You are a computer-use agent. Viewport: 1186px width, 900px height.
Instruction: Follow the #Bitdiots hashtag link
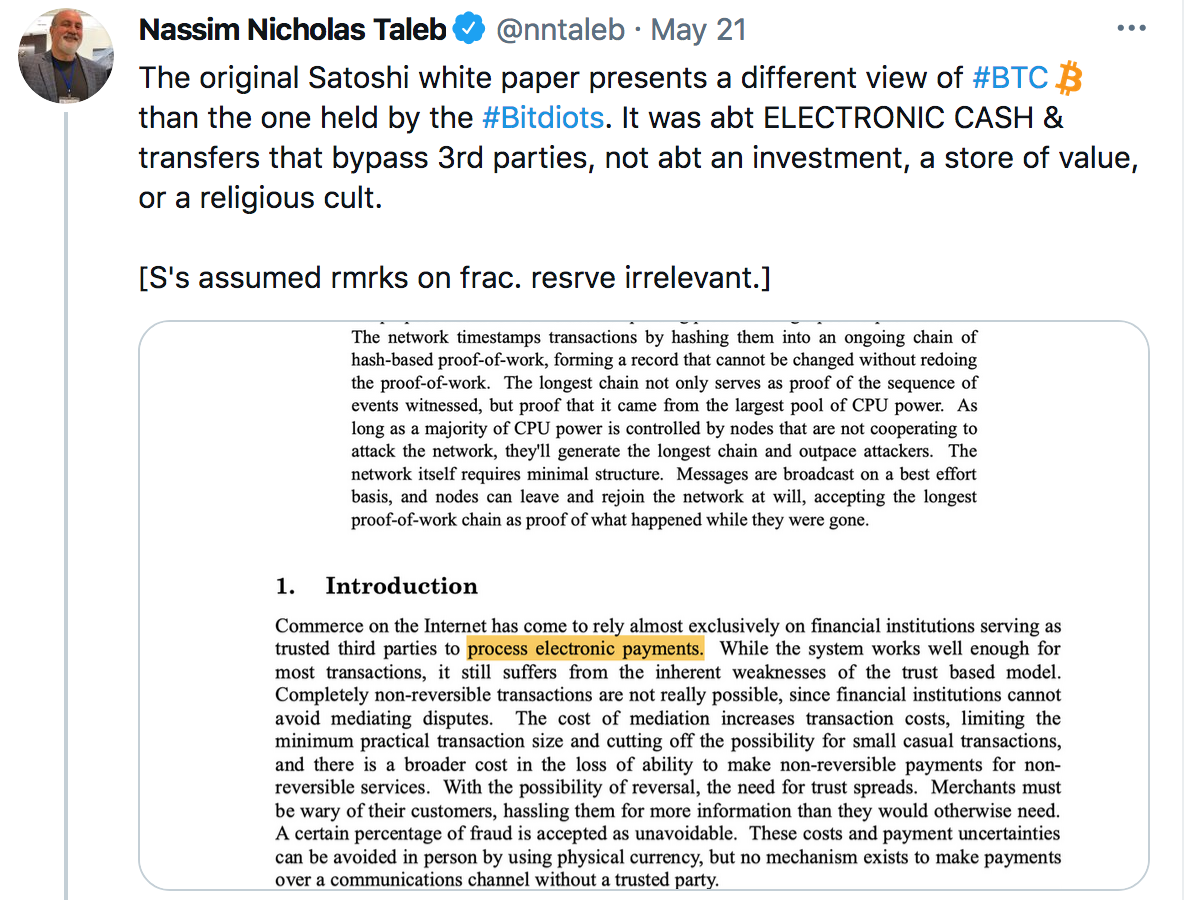(543, 118)
